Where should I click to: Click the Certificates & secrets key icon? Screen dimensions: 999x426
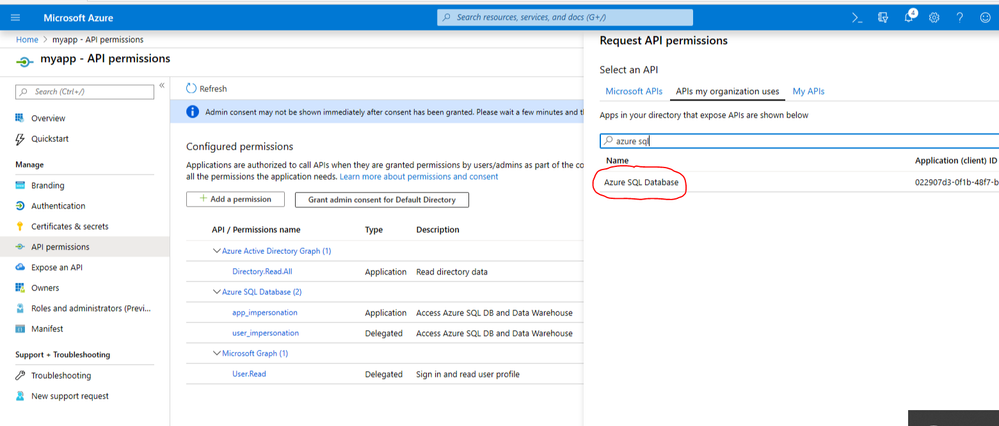20,226
